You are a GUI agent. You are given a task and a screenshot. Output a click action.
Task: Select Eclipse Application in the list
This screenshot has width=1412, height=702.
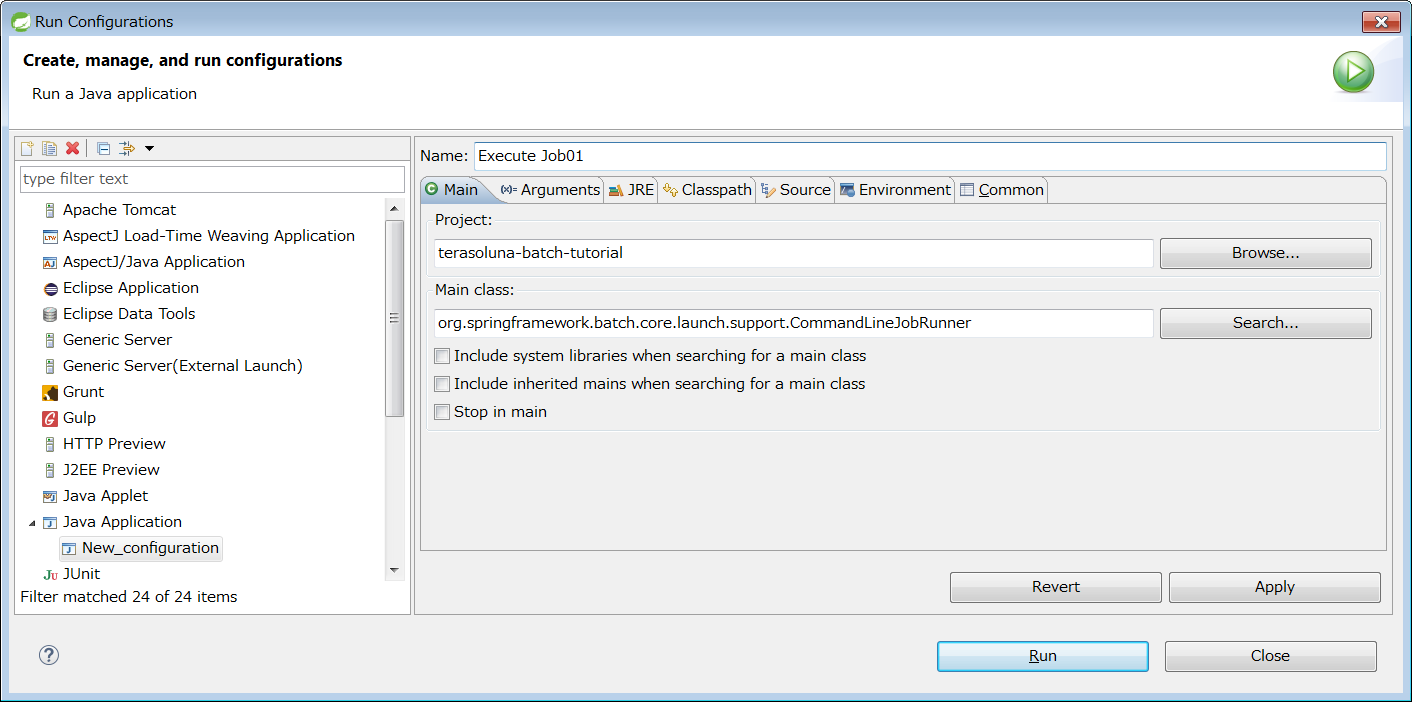pos(130,288)
